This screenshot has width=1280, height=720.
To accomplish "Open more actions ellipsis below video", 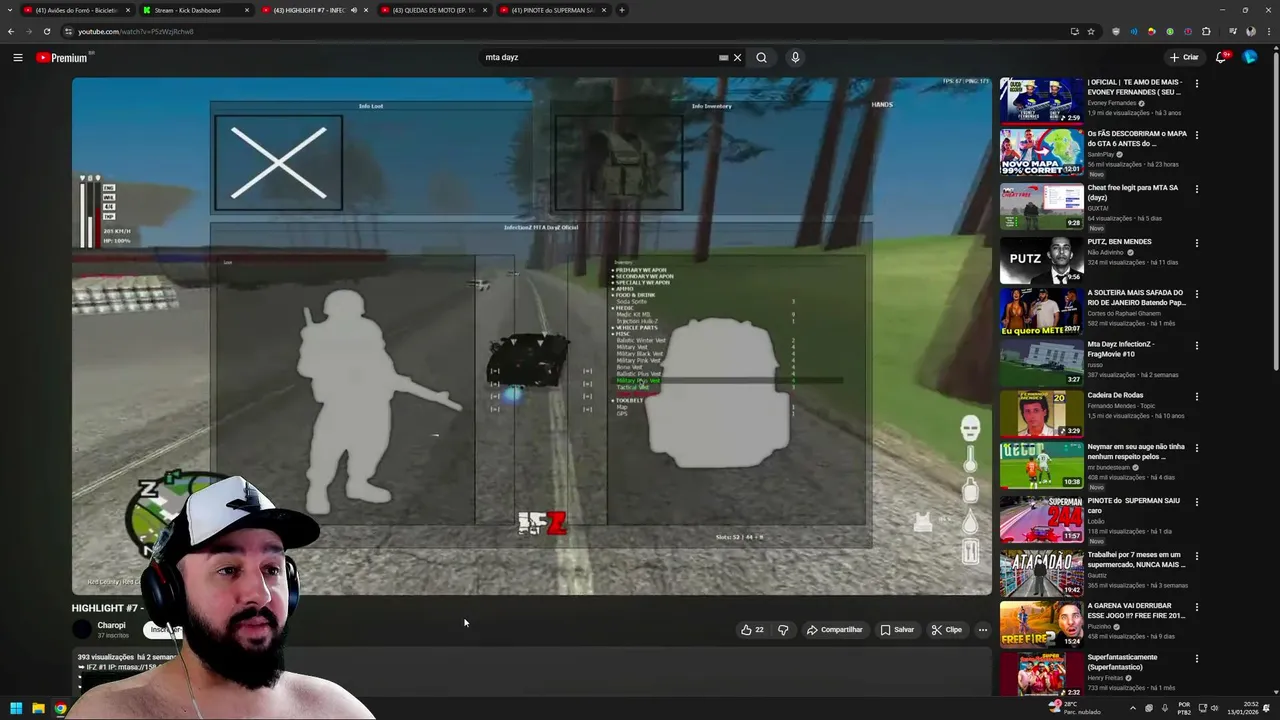I will (983, 629).
